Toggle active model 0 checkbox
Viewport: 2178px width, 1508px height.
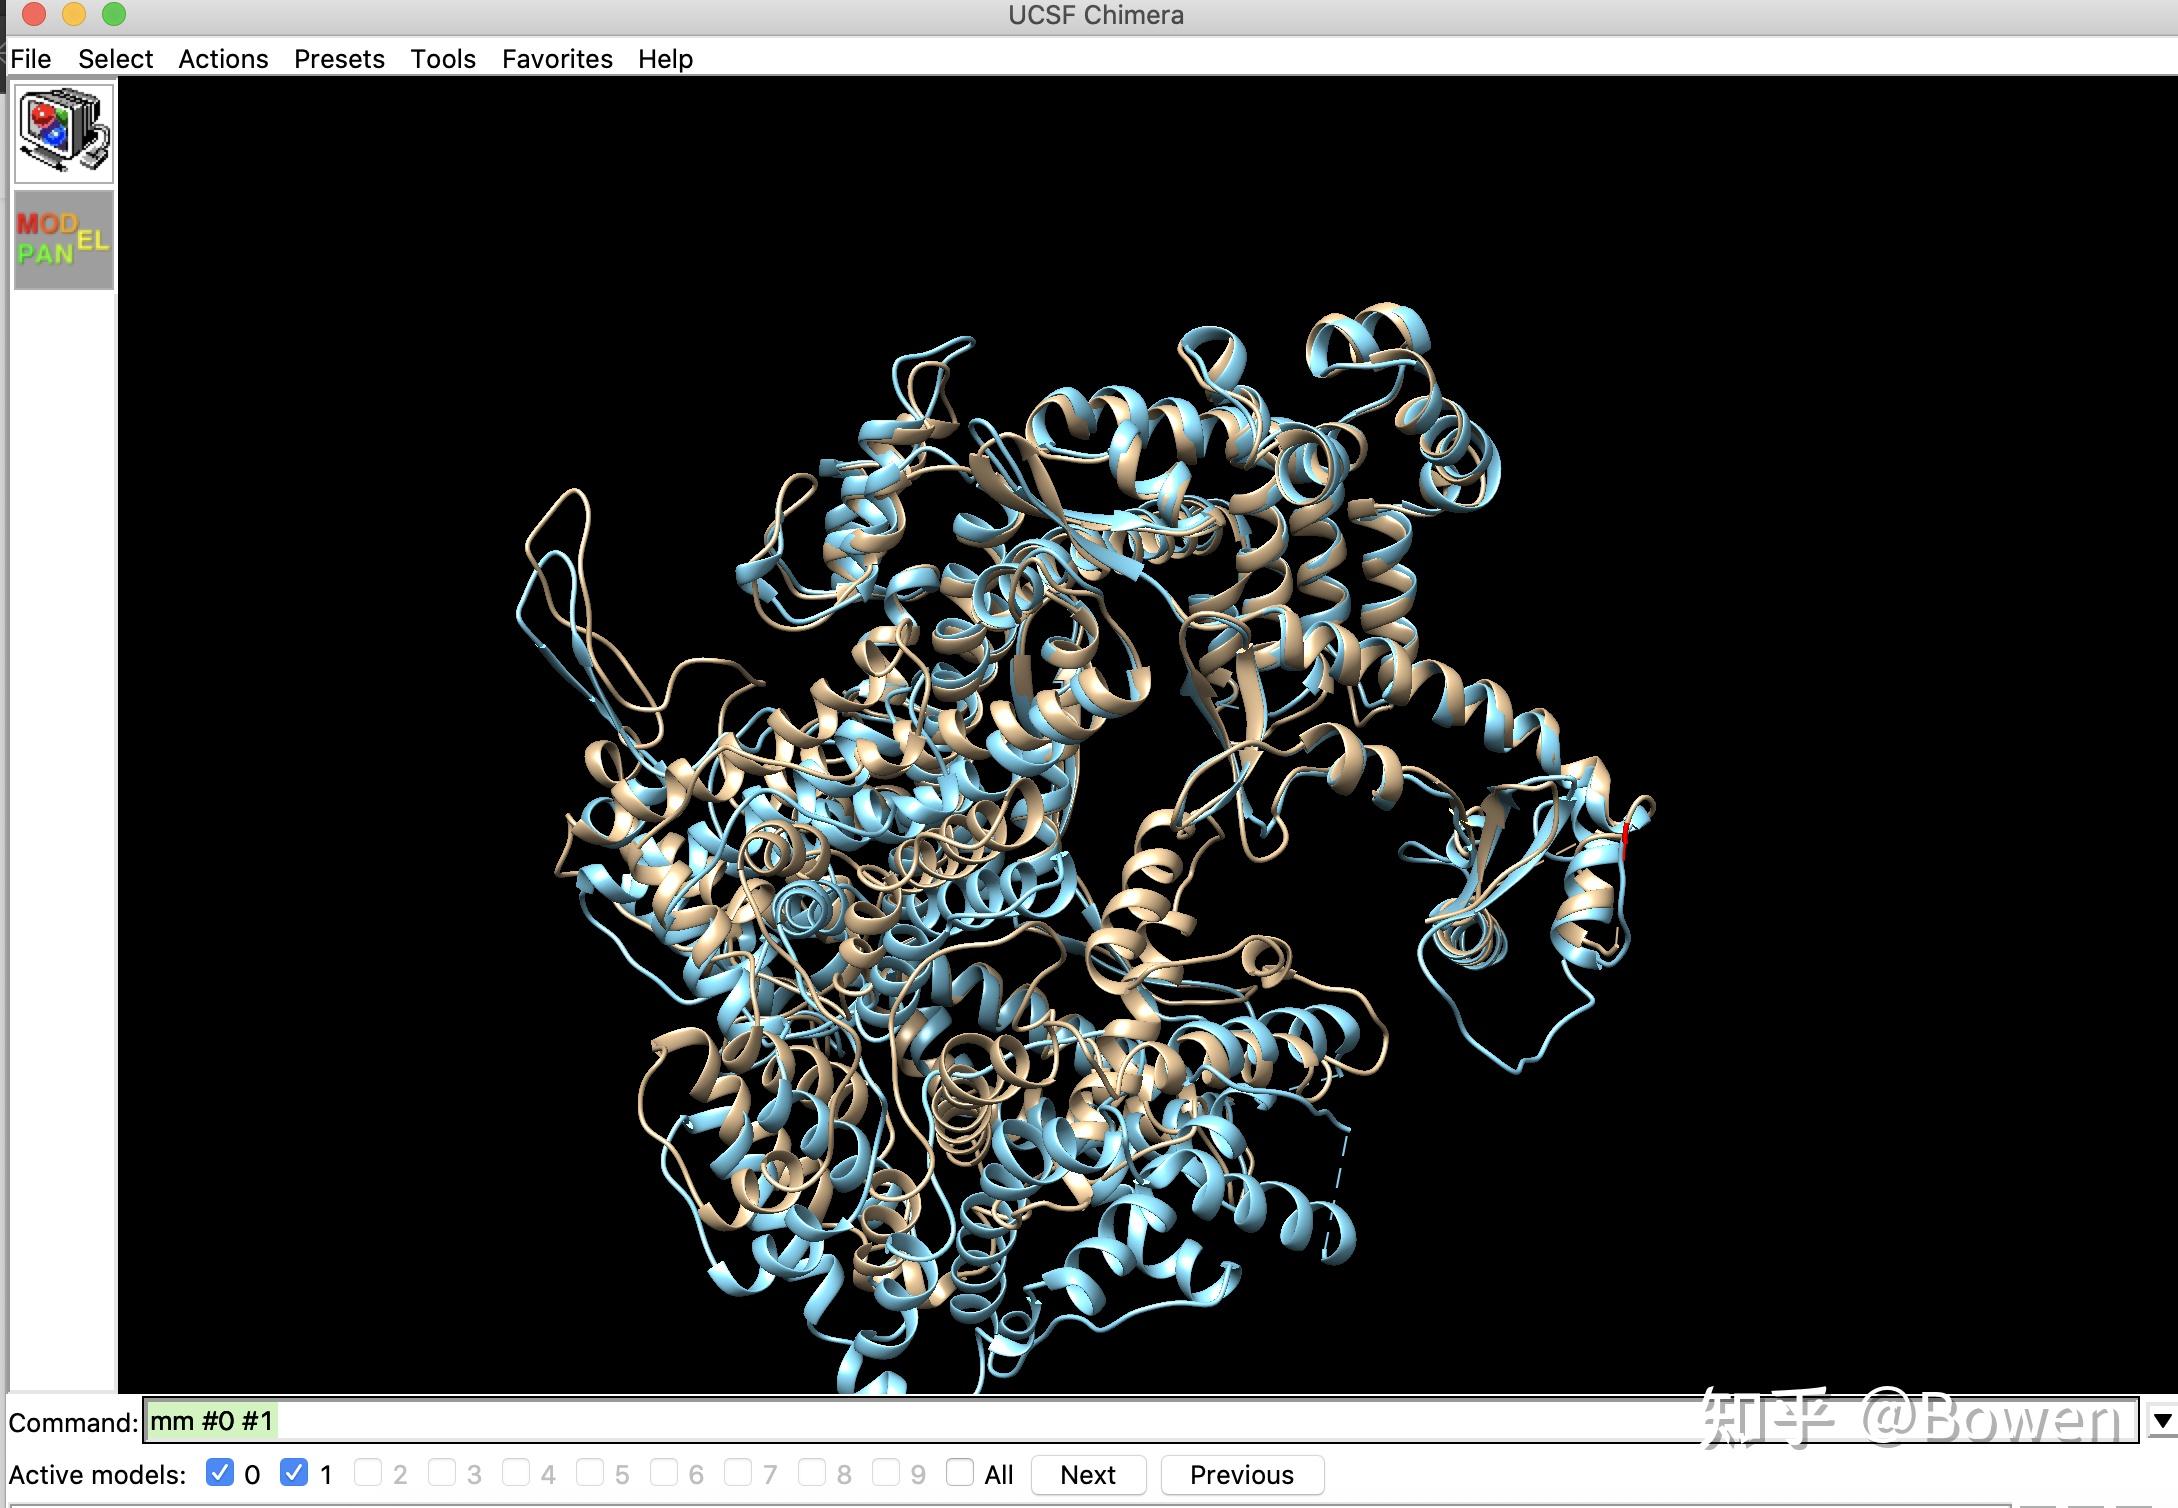click(x=220, y=1472)
